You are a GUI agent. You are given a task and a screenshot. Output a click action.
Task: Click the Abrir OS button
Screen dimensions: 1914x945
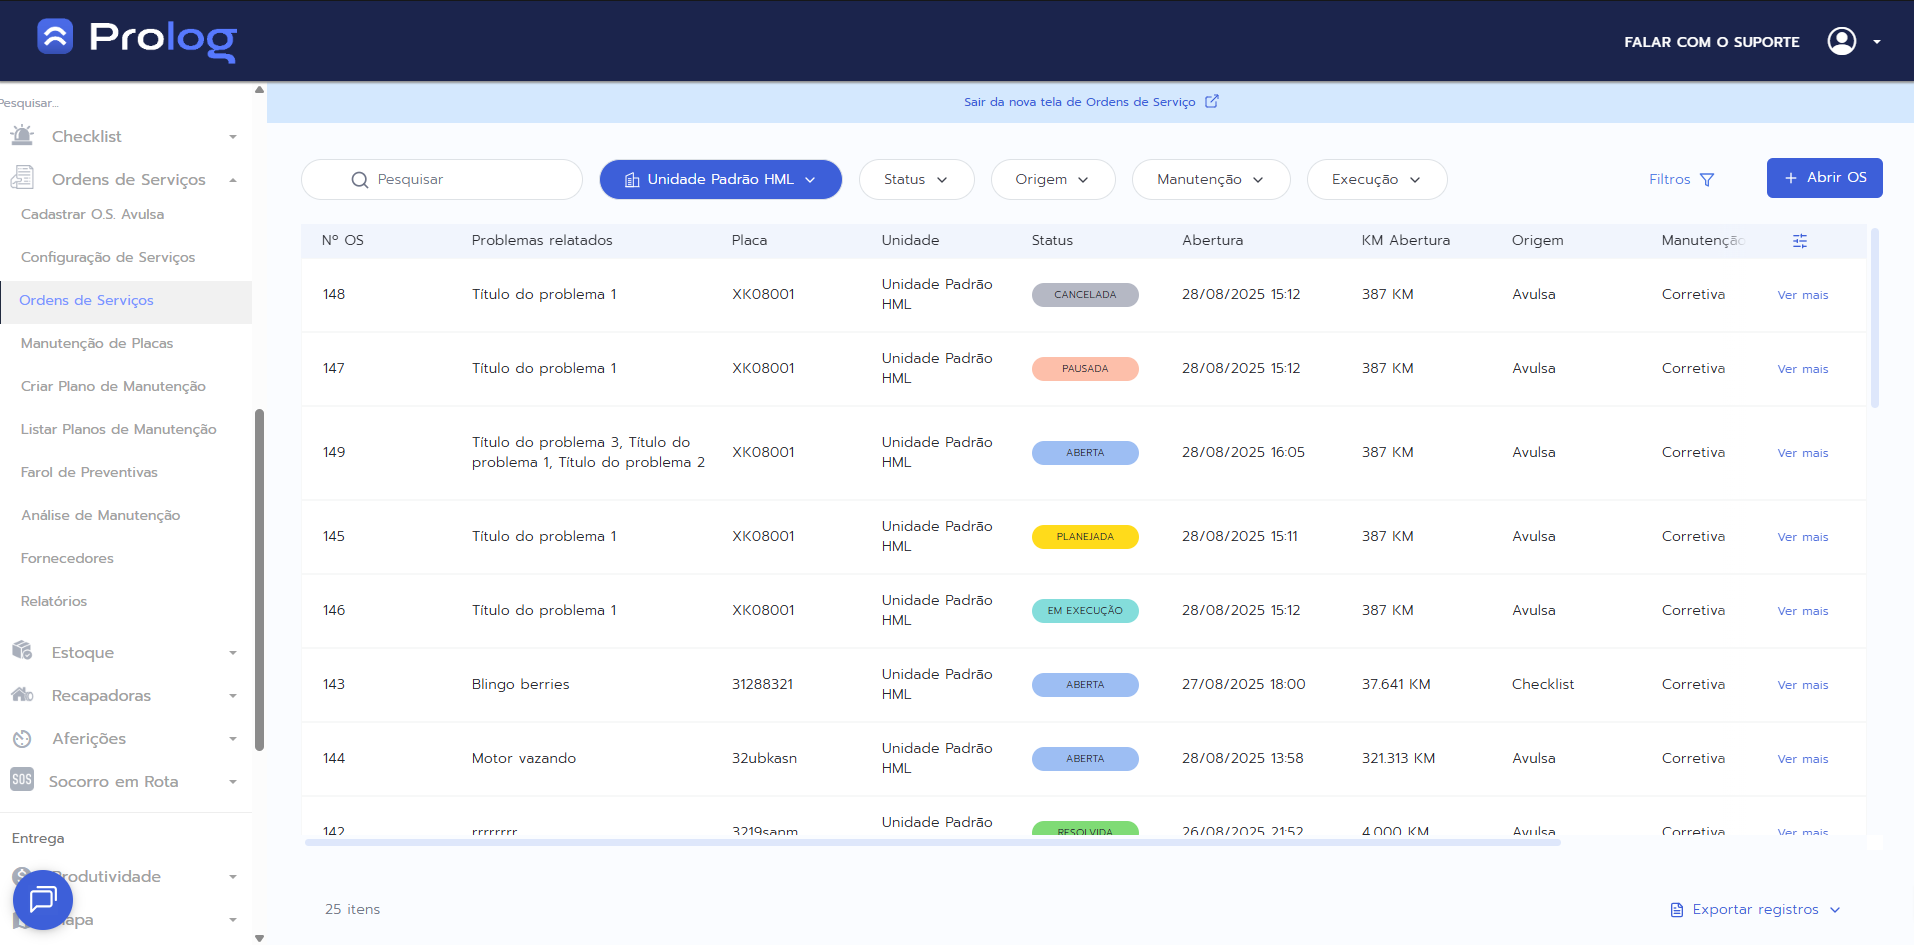(1824, 178)
